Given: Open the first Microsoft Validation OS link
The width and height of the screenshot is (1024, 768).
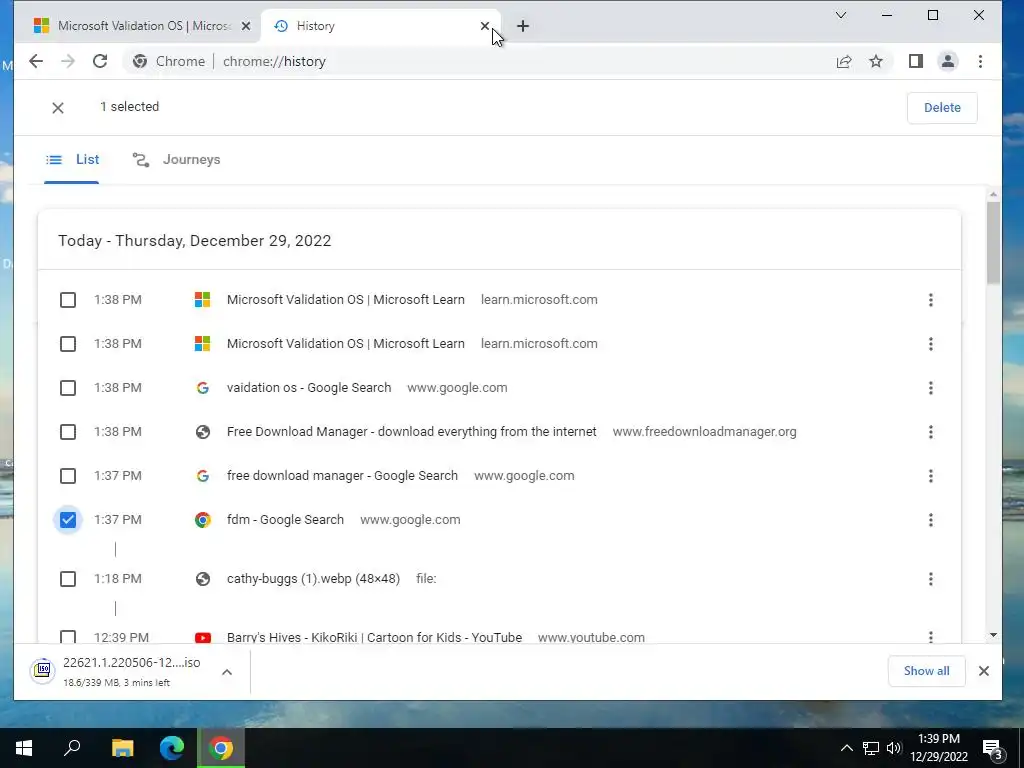Looking at the screenshot, I should [x=345, y=300].
